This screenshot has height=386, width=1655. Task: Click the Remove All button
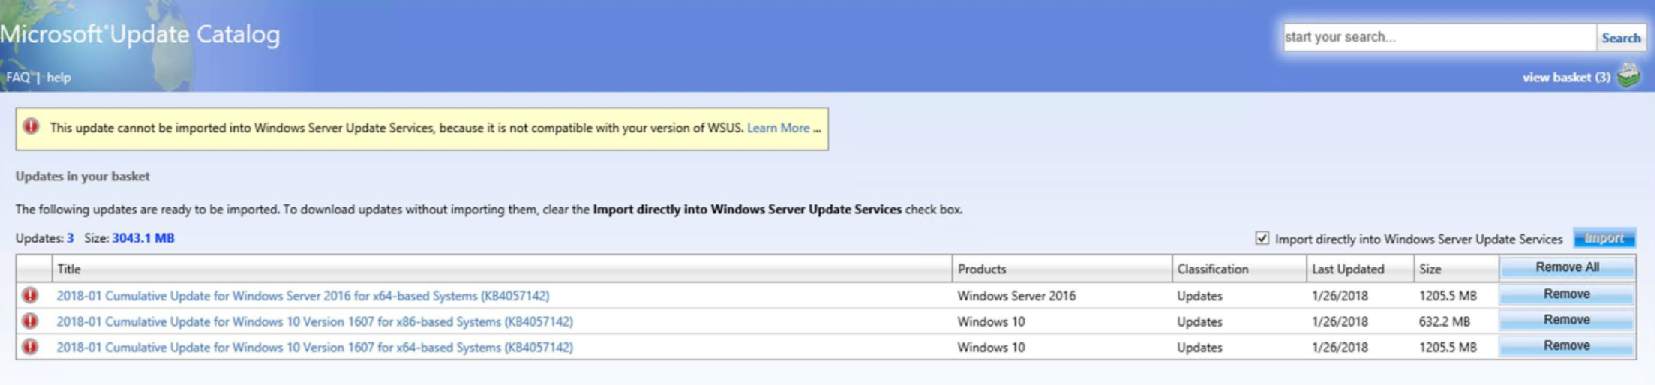tap(1567, 267)
